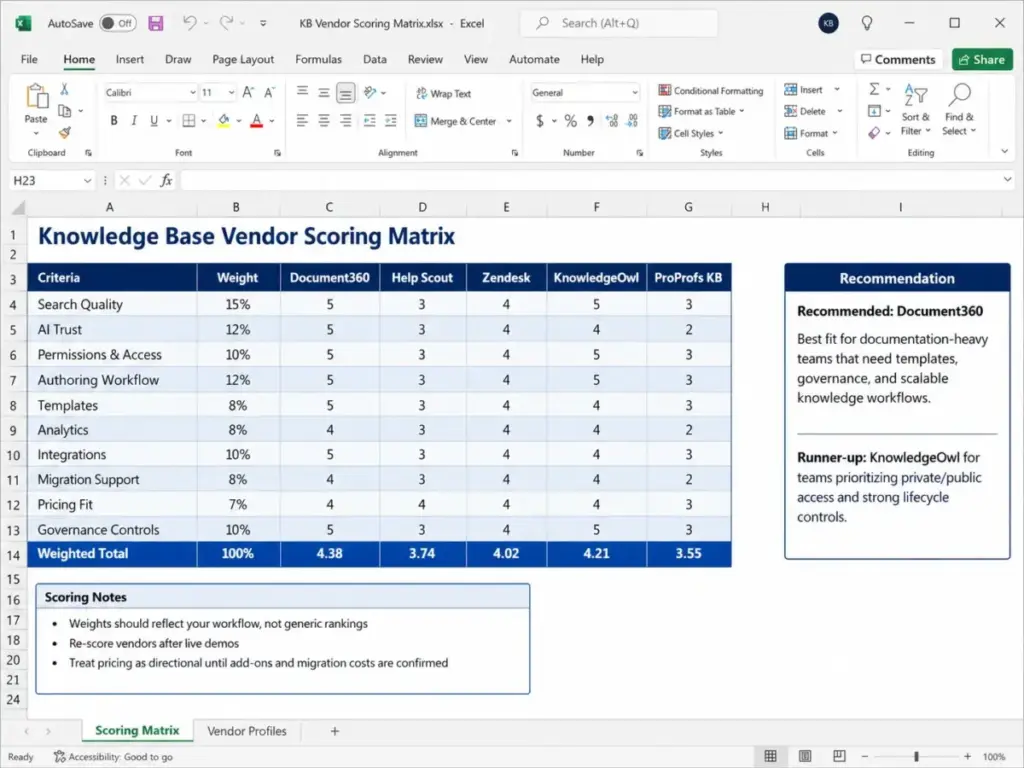Viewport: 1024px width, 768px height.
Task: Open the General number format dropdown
Action: coord(634,93)
